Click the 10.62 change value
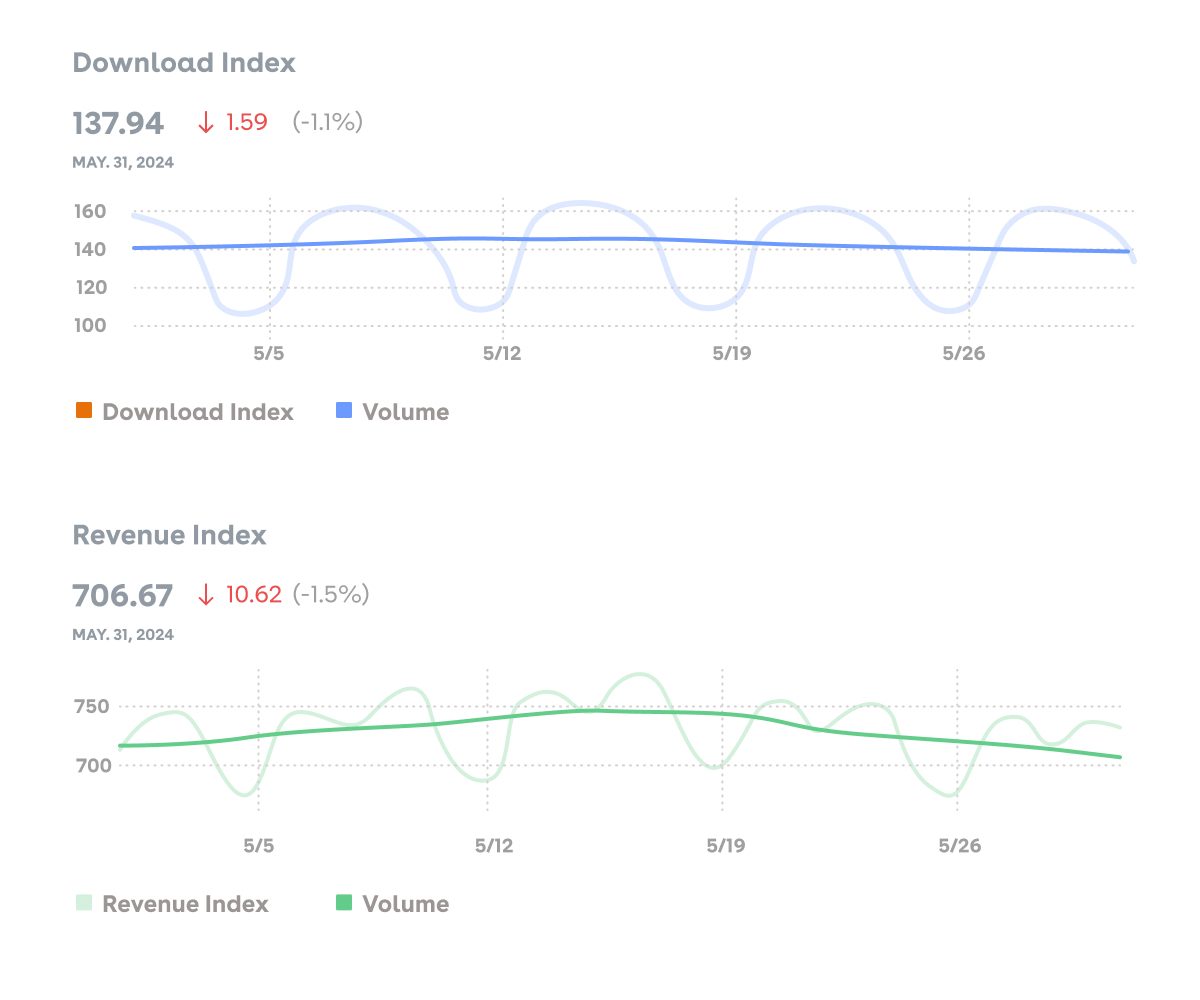The height and width of the screenshot is (1000, 1200). point(253,594)
